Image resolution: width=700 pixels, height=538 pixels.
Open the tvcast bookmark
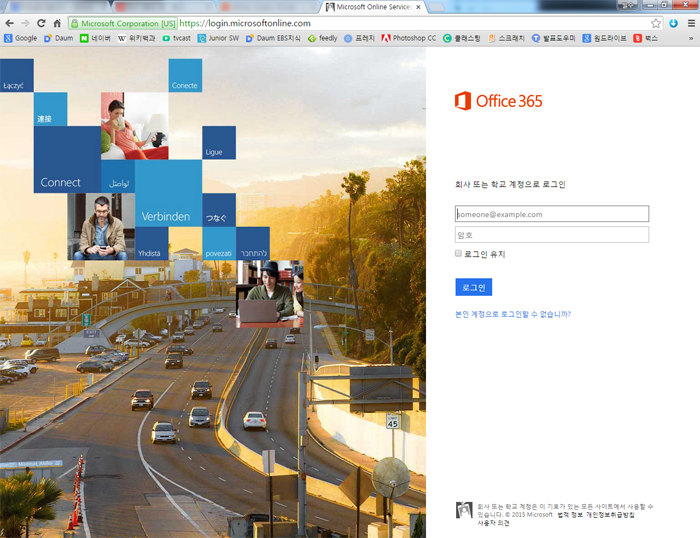point(176,38)
